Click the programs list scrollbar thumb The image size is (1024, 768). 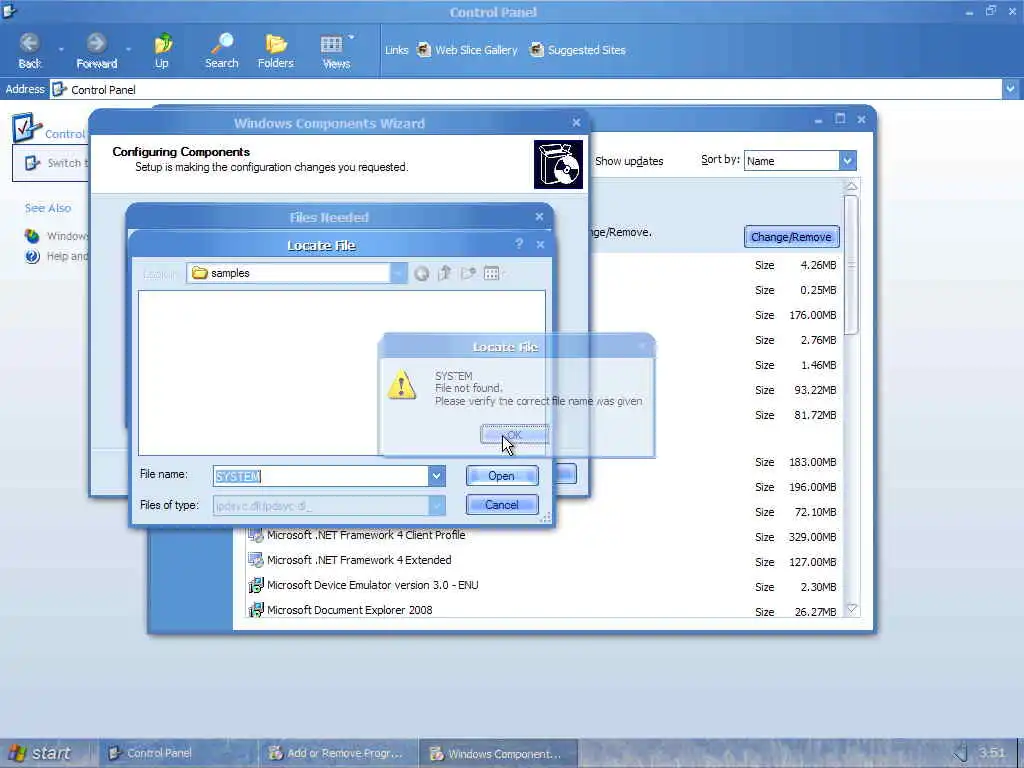pos(852,264)
